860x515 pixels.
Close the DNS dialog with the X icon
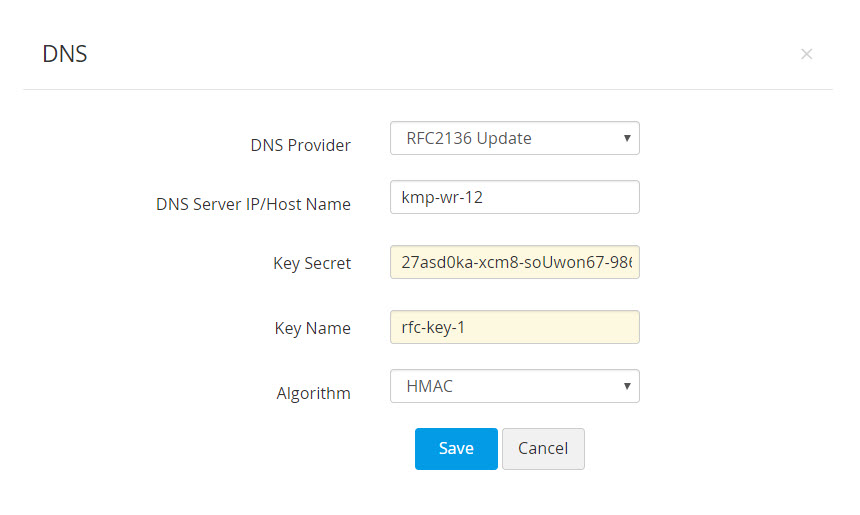click(806, 54)
